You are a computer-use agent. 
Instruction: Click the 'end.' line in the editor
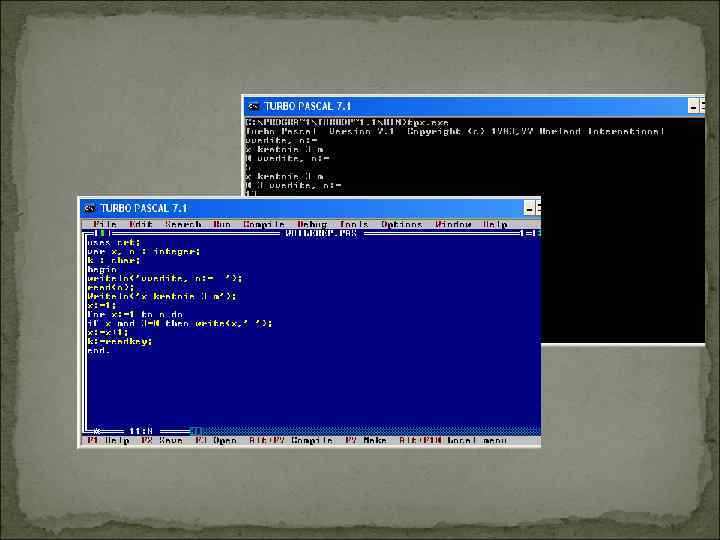tap(99, 350)
